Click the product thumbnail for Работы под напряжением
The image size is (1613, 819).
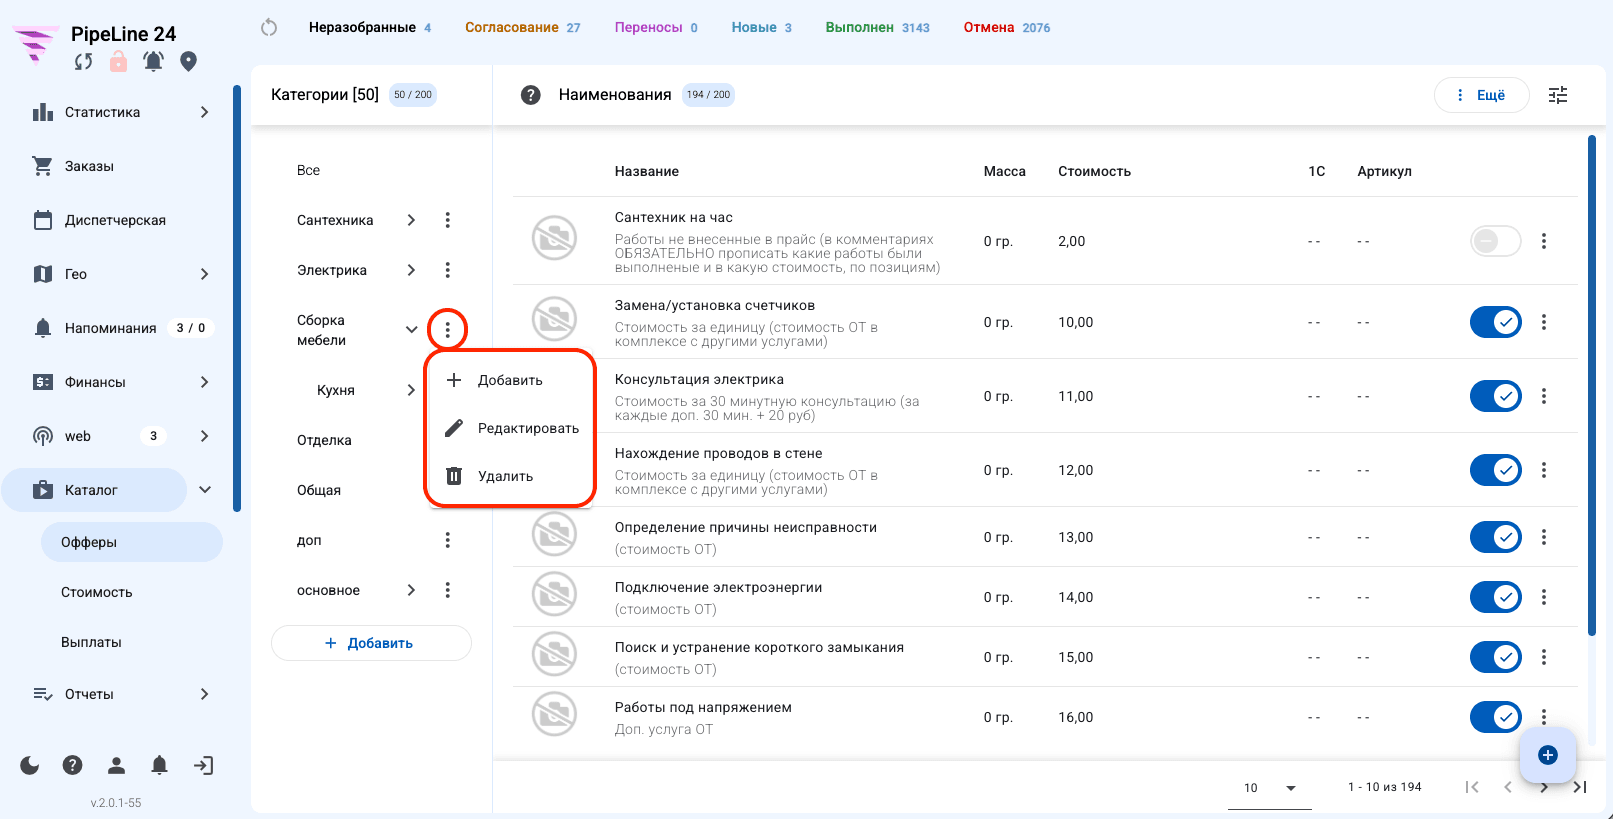click(x=554, y=715)
